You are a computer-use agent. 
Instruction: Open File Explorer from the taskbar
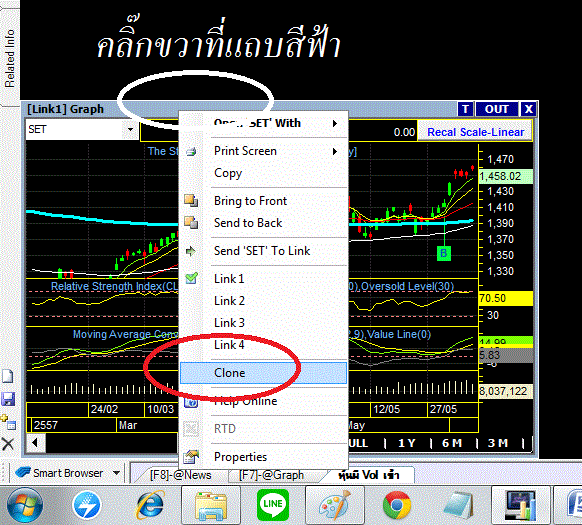[211, 505]
